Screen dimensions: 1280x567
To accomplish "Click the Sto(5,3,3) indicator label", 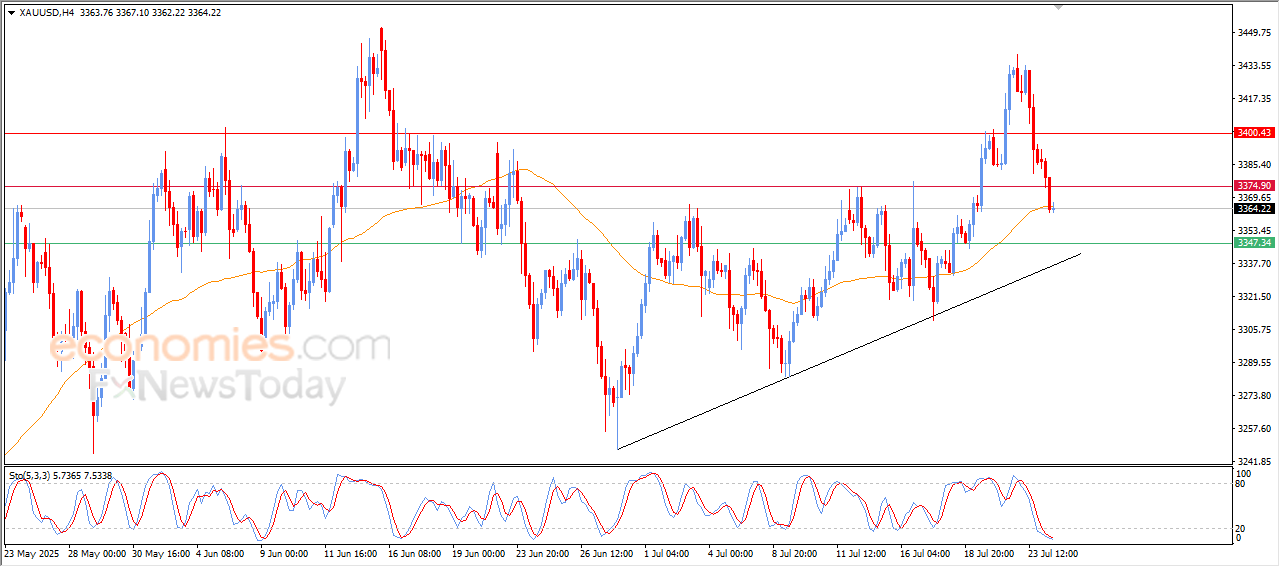I will 60,476.
